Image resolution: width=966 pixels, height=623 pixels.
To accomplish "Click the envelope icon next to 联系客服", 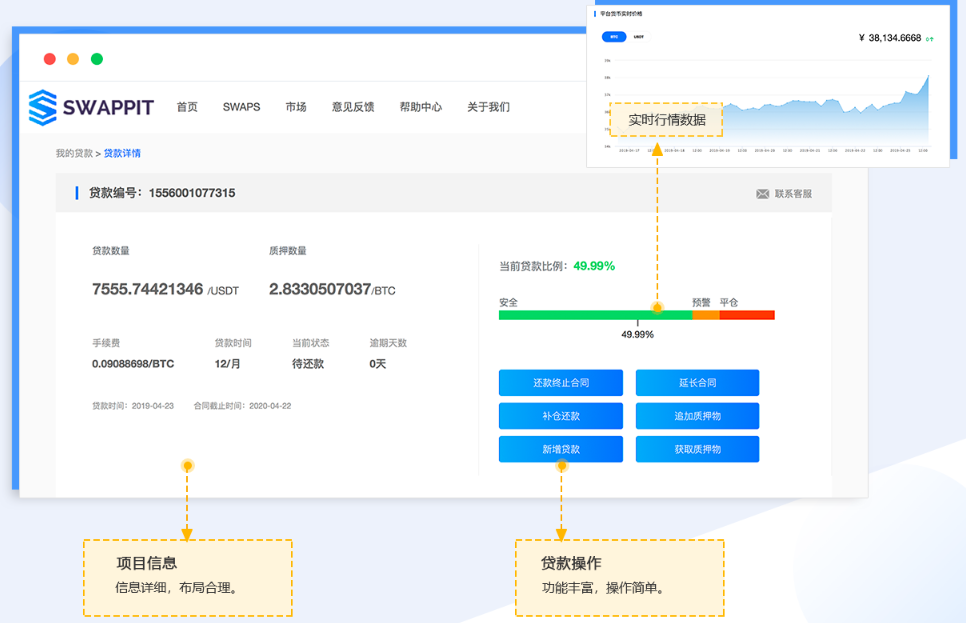I will click(x=763, y=194).
